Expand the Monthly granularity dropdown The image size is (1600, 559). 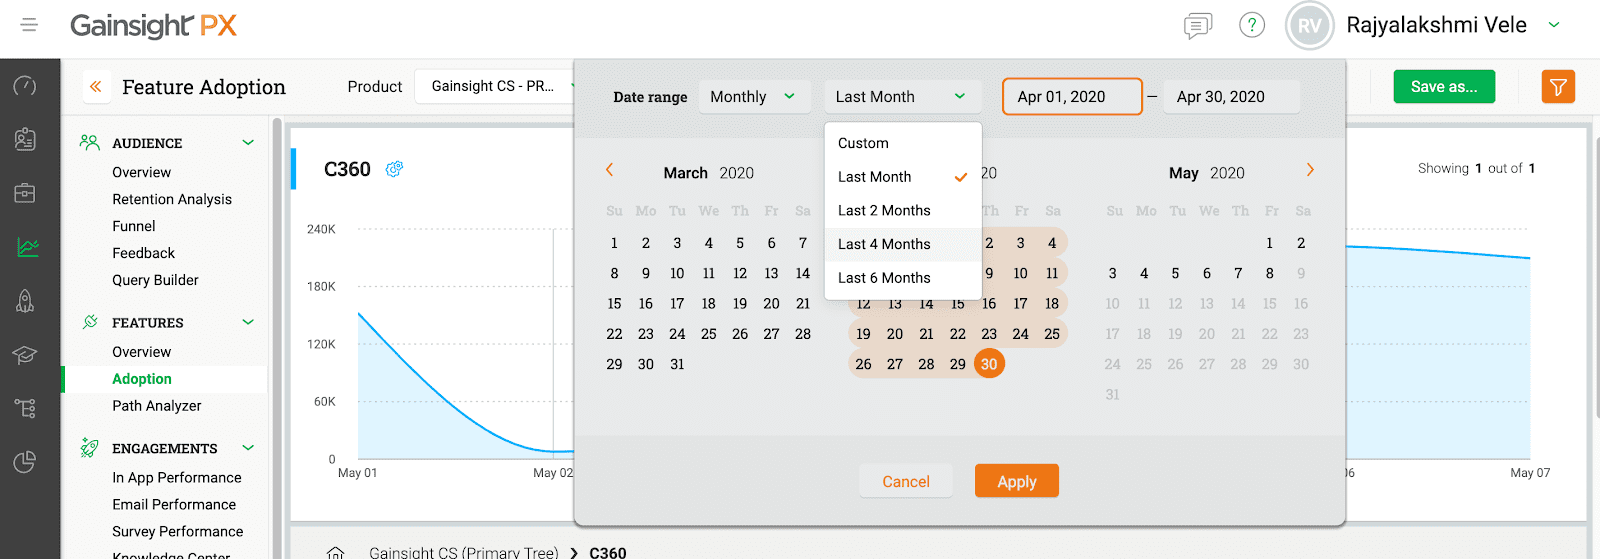click(753, 97)
